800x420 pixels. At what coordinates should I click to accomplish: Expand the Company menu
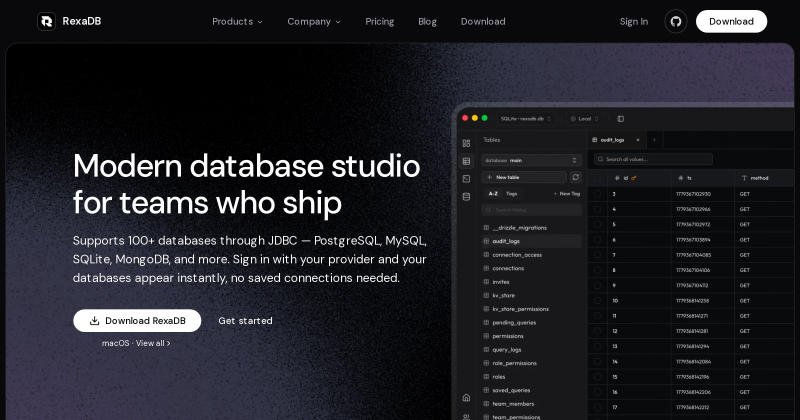(314, 21)
